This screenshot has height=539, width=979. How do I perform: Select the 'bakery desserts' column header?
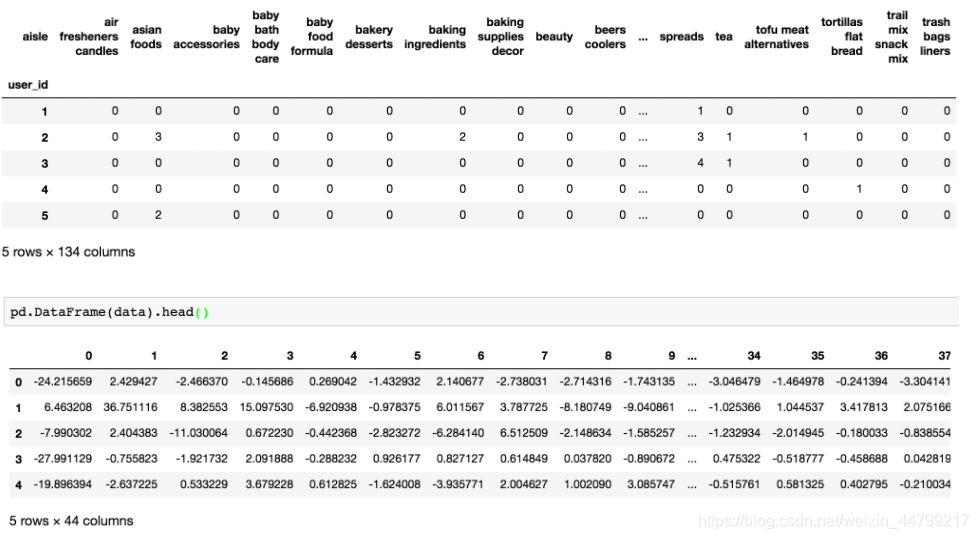[x=369, y=37]
